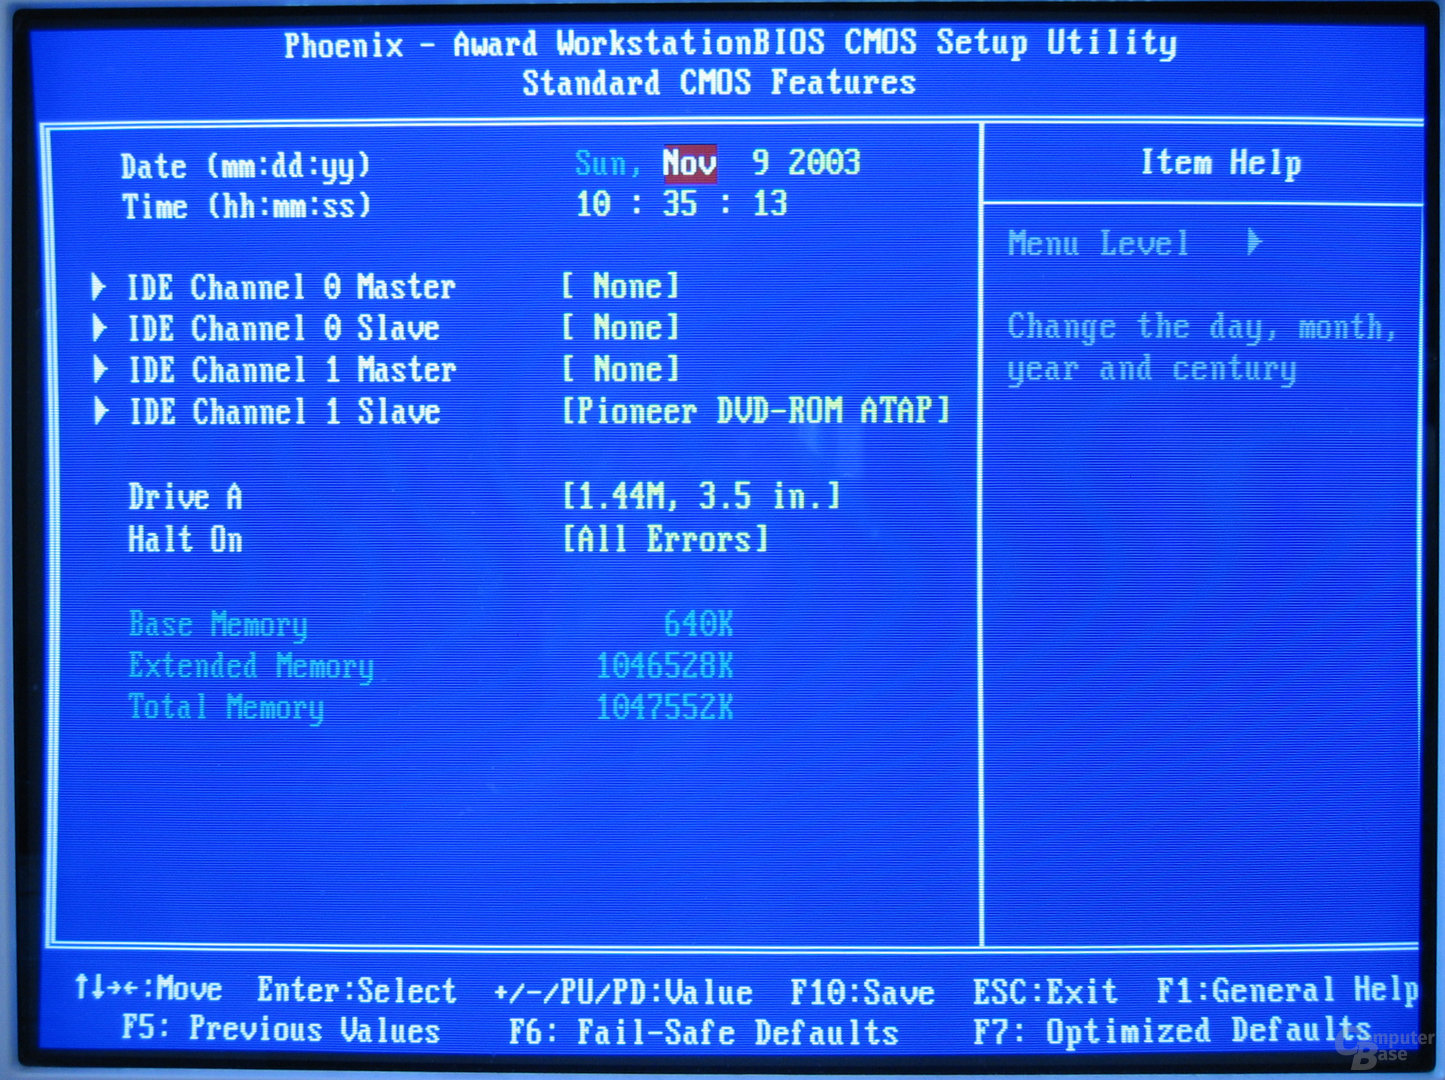This screenshot has height=1080, width=1445.
Task: Click the F1:General Help hint
Action: tap(1287, 990)
